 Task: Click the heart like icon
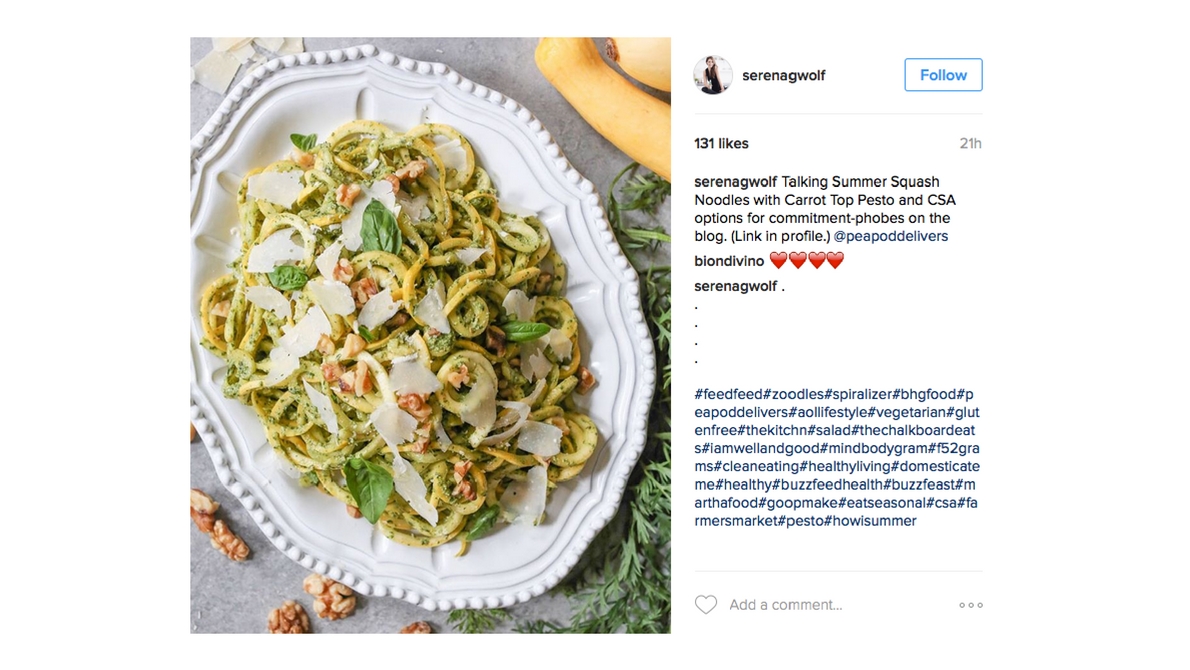click(x=706, y=605)
